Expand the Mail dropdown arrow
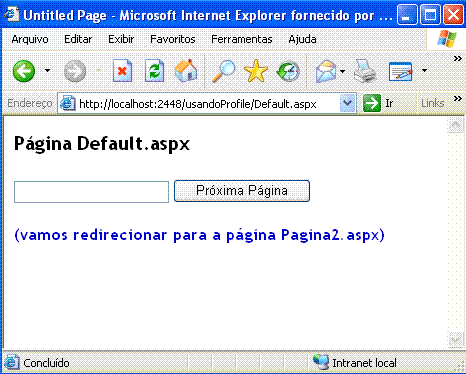The width and height of the screenshot is (466, 374). click(342, 71)
